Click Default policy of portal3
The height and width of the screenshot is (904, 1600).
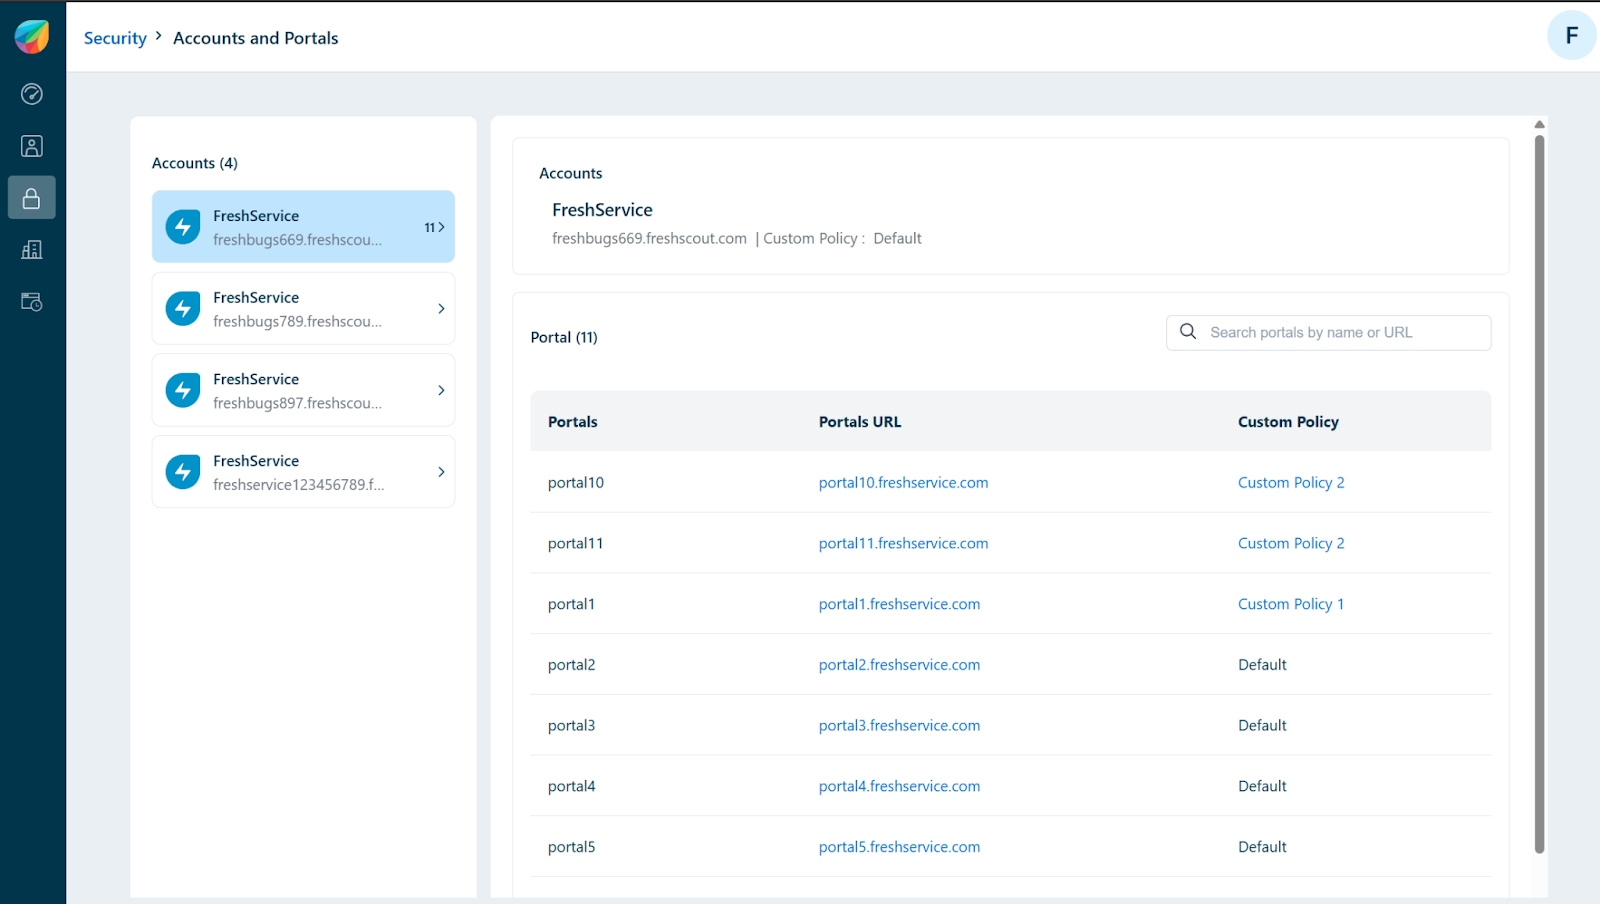pos(1262,725)
